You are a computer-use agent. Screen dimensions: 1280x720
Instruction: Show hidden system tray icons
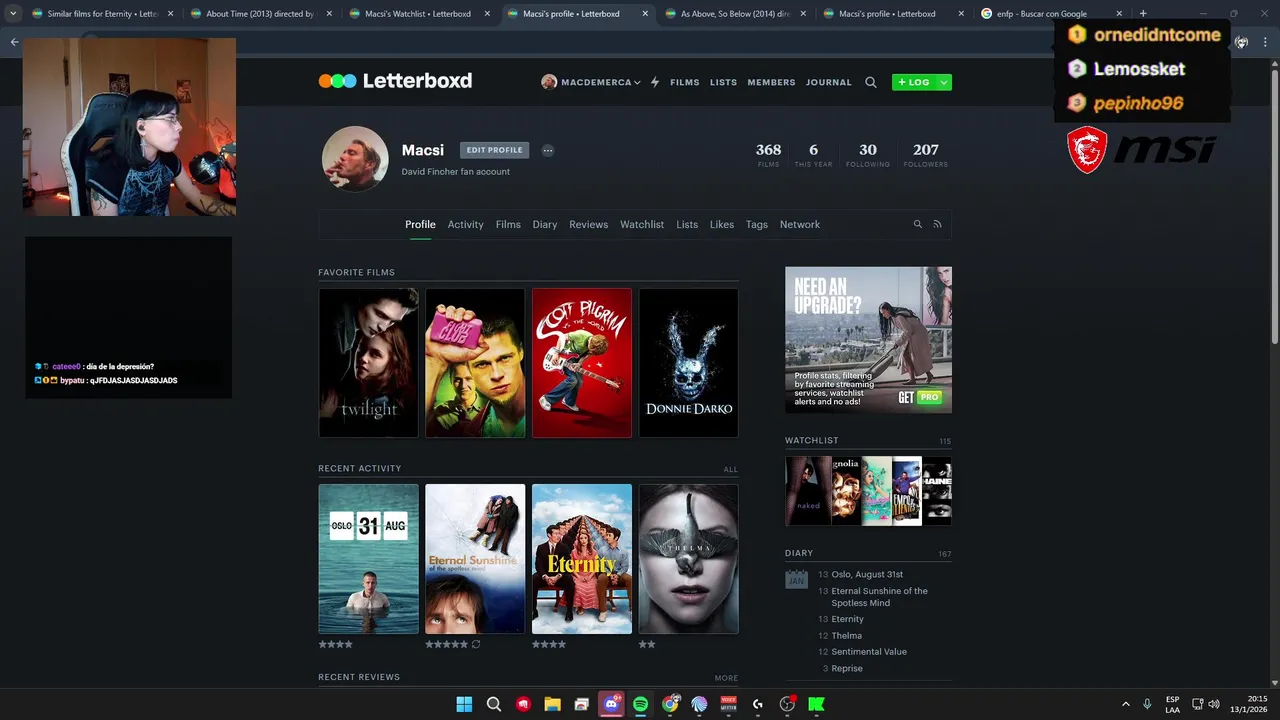point(1126,704)
